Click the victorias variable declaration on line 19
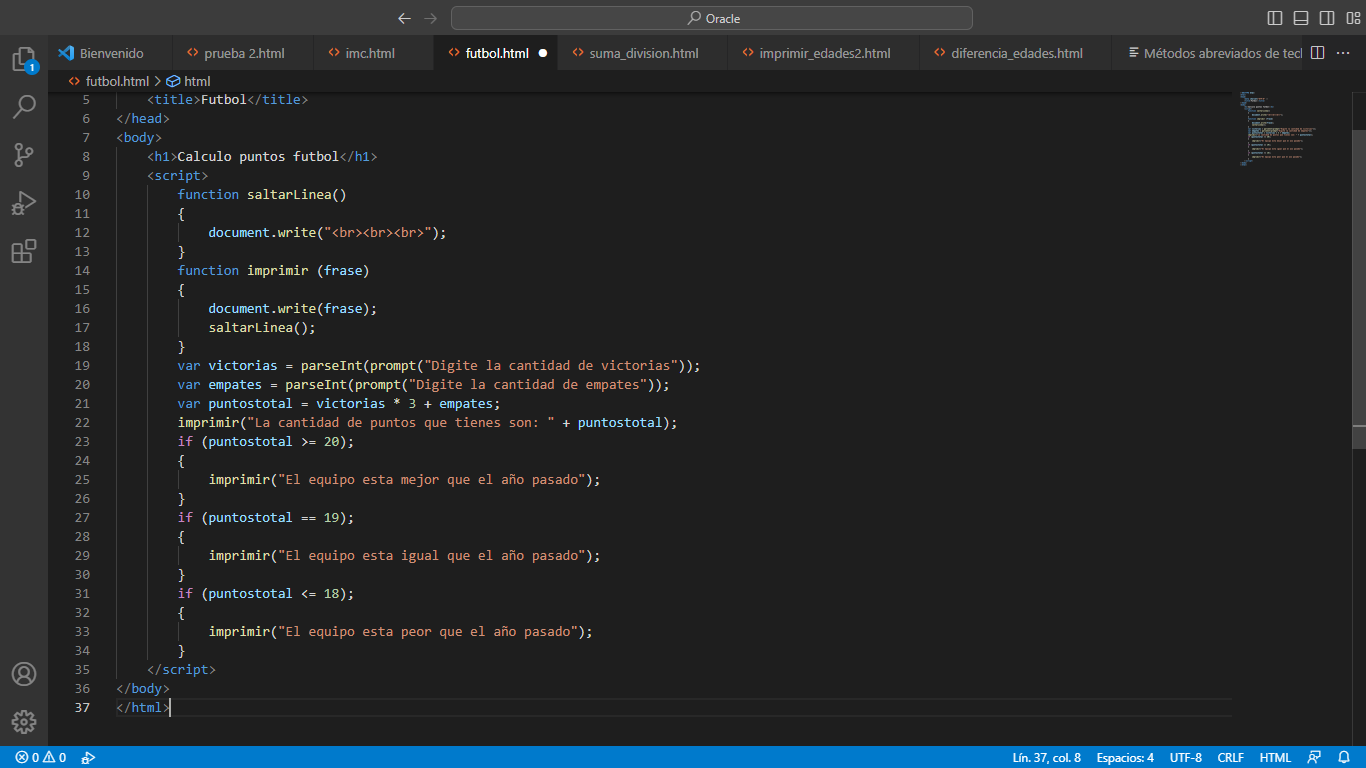This screenshot has height=768, width=1366. pyautogui.click(x=243, y=365)
